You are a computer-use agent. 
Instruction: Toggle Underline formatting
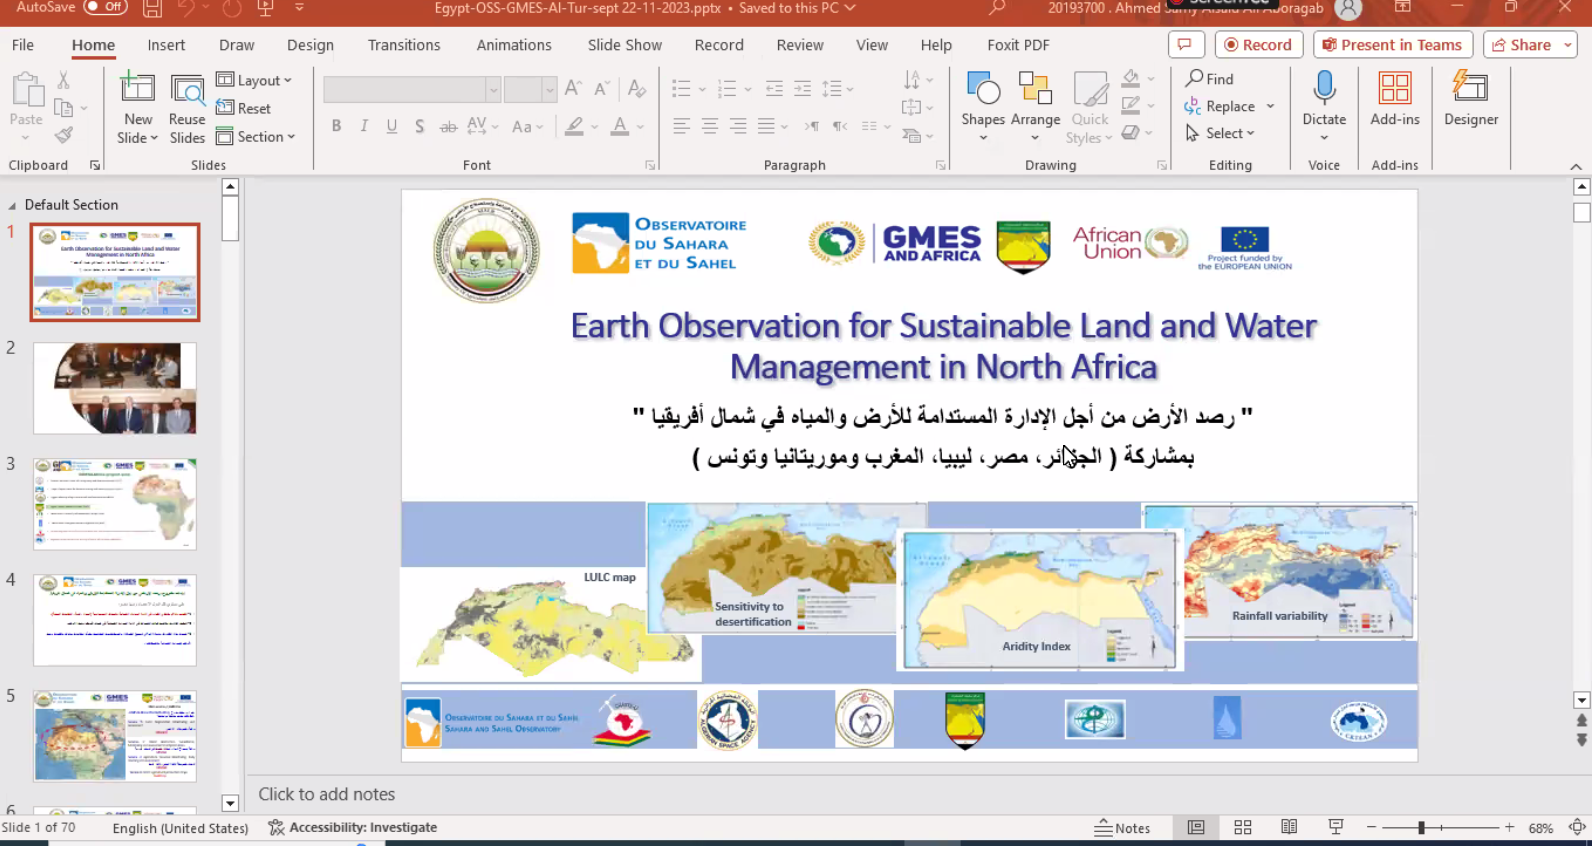tap(392, 126)
